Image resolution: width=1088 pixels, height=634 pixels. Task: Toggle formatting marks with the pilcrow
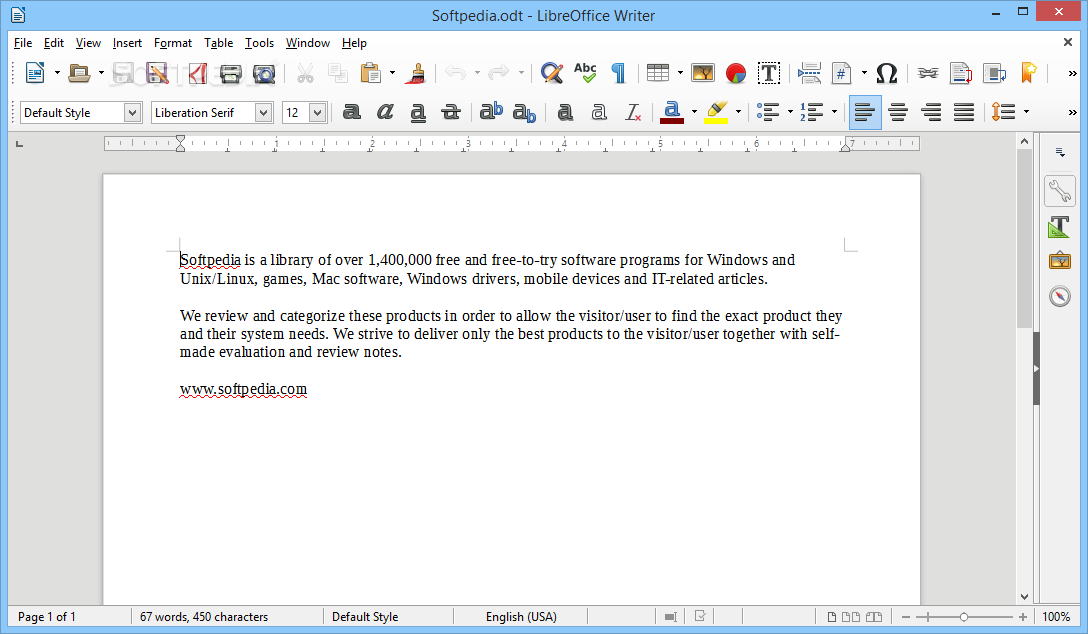618,73
